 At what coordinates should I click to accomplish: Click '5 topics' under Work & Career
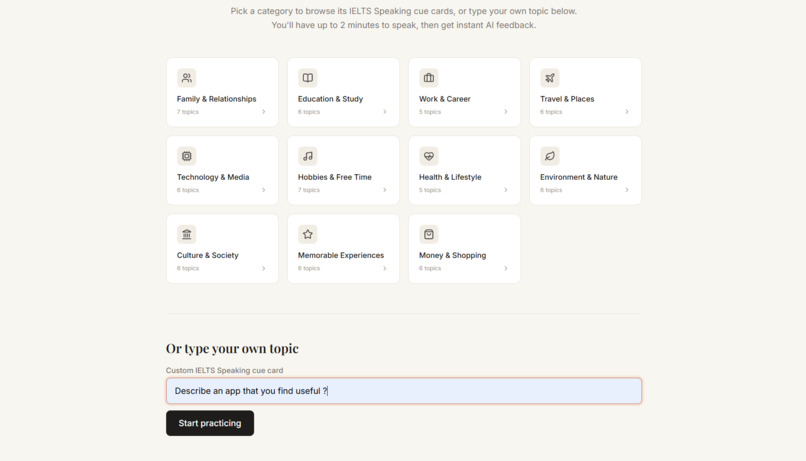pyautogui.click(x=430, y=112)
